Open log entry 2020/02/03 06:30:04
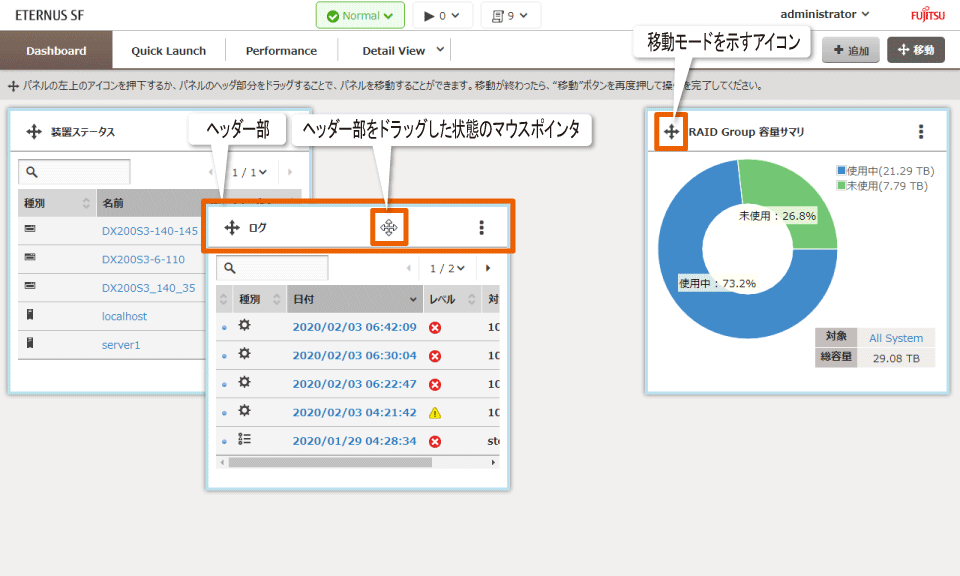 click(354, 356)
